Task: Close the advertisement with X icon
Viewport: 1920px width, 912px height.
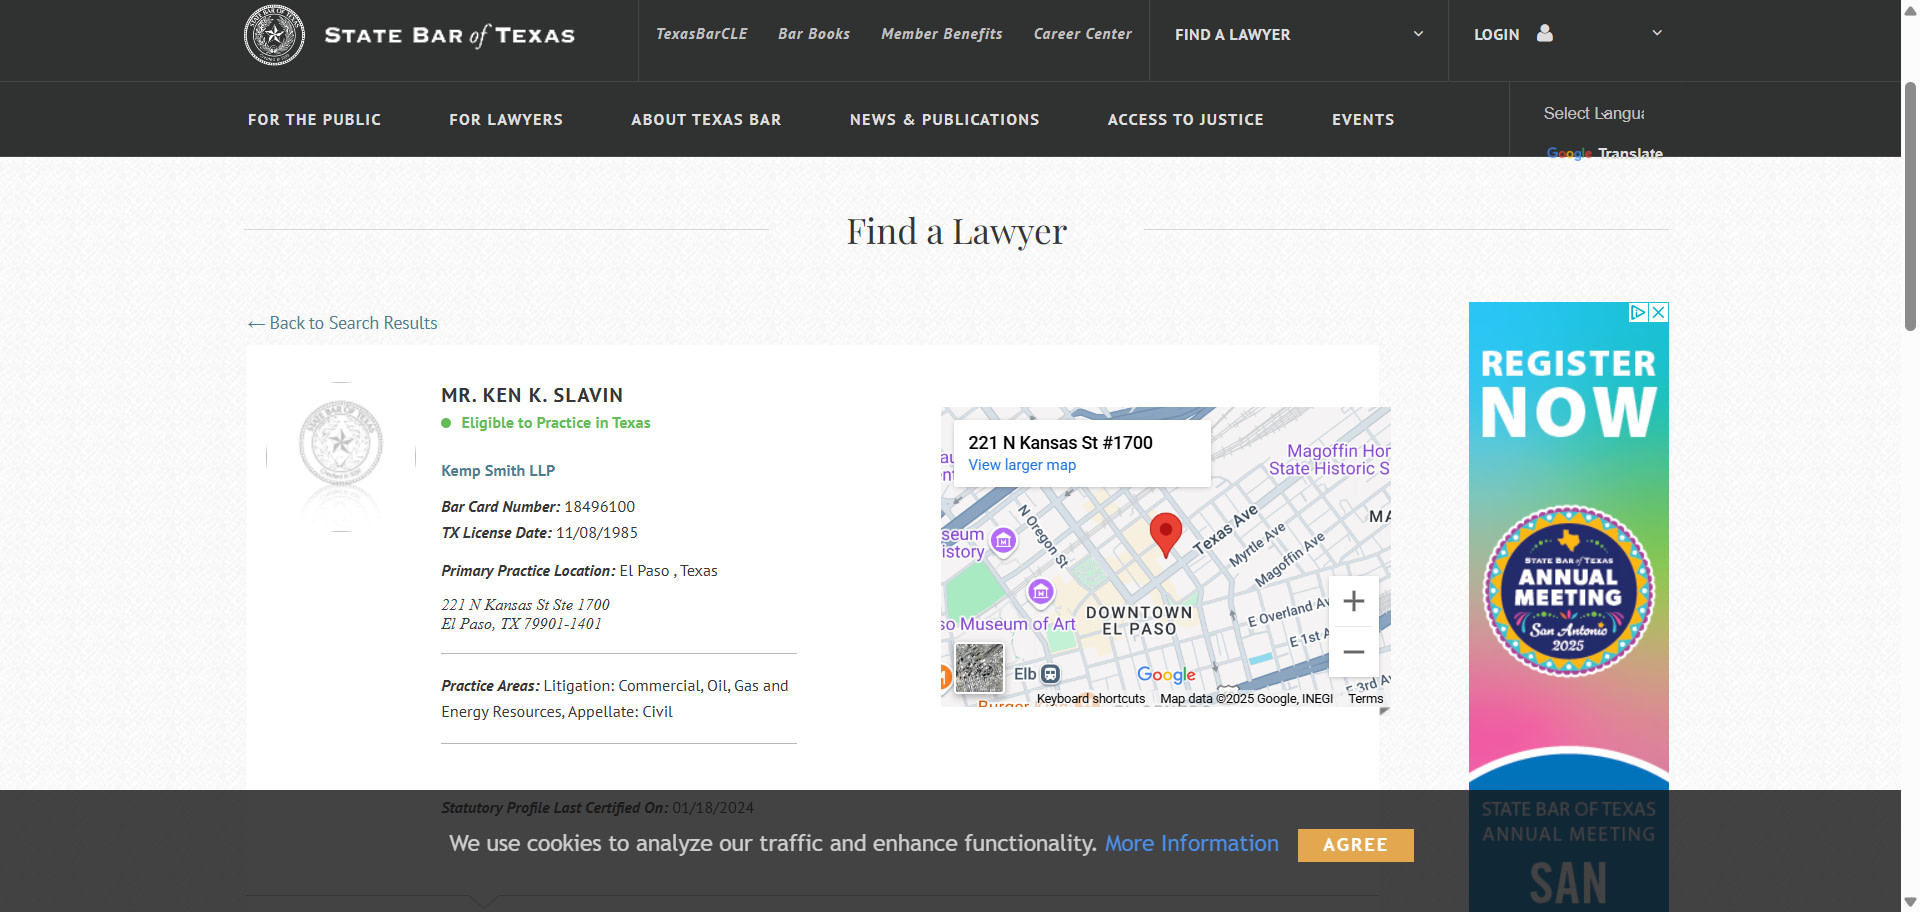Action: 1659,312
